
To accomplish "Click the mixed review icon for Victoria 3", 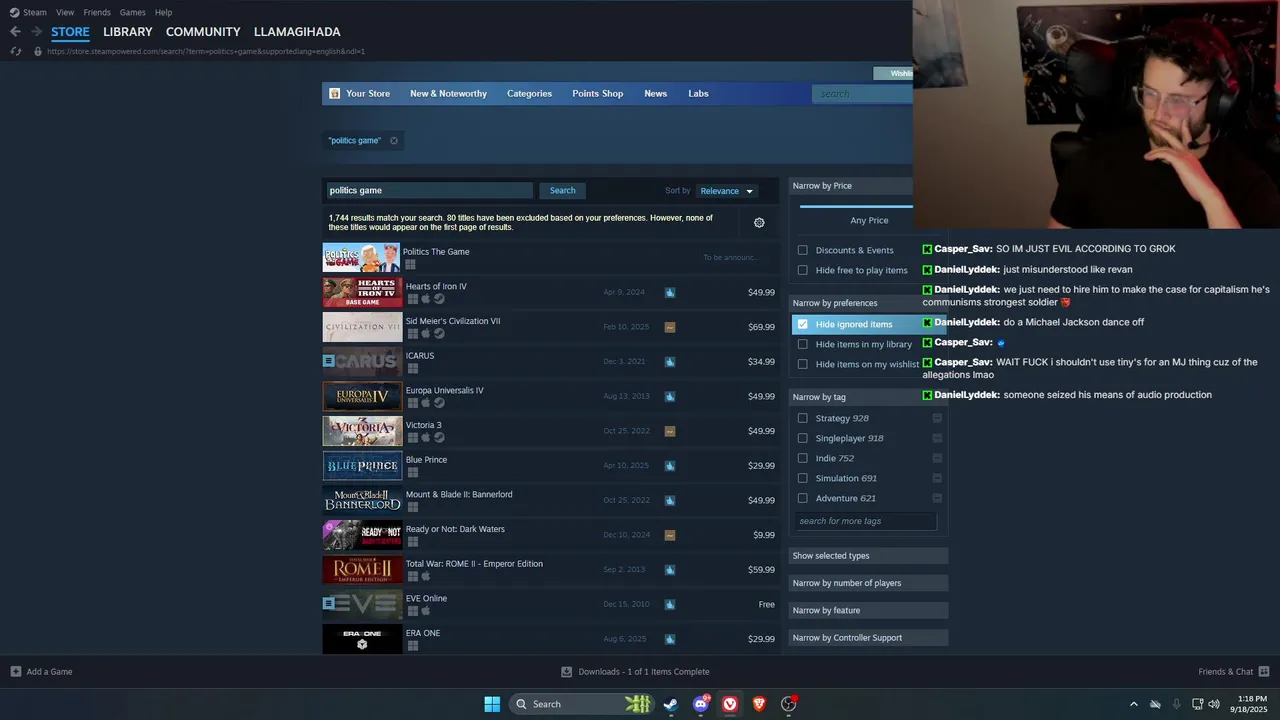I will point(670,431).
